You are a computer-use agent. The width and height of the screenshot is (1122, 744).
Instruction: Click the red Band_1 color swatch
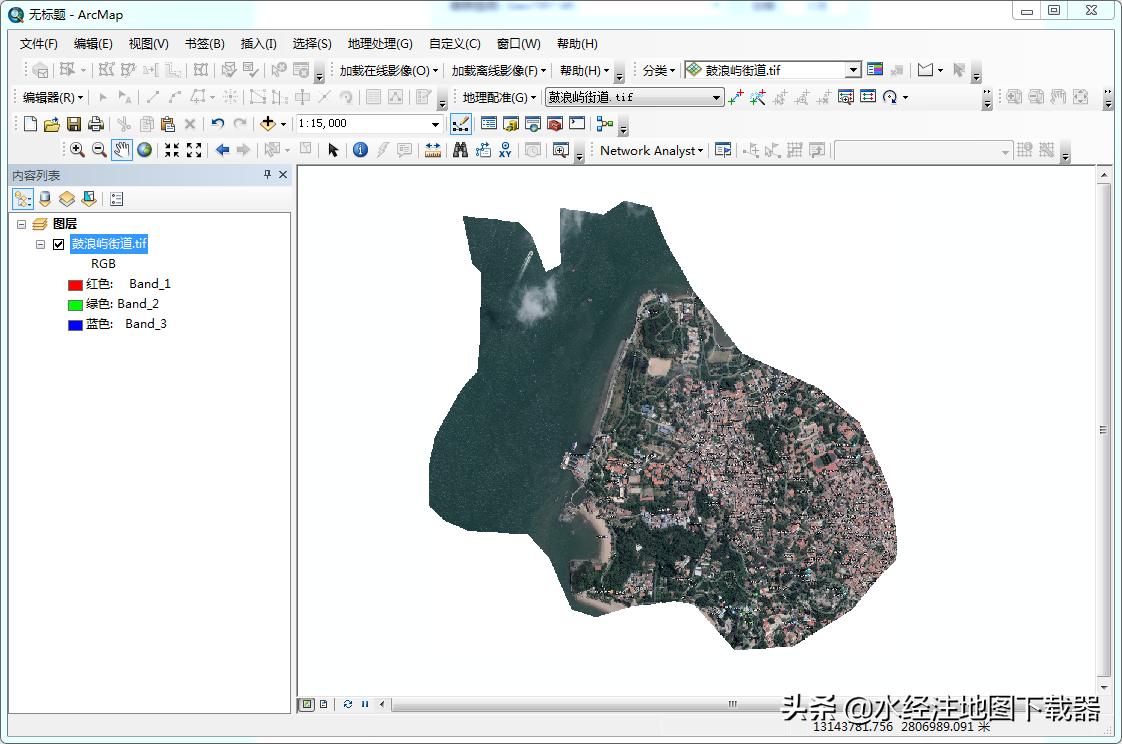click(75, 285)
